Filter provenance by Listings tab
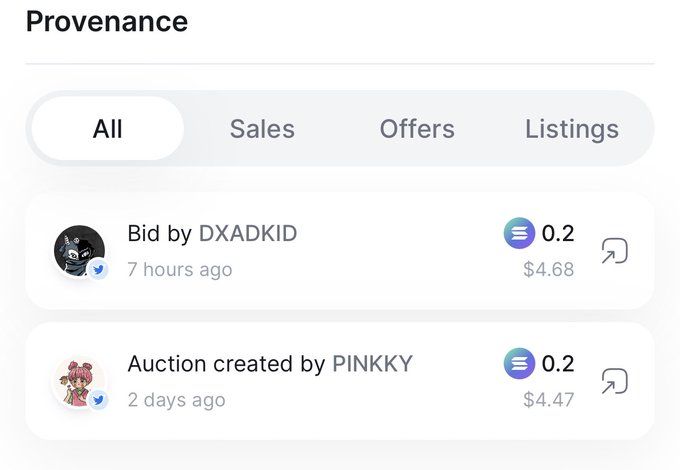The width and height of the screenshot is (680, 470). (x=572, y=129)
